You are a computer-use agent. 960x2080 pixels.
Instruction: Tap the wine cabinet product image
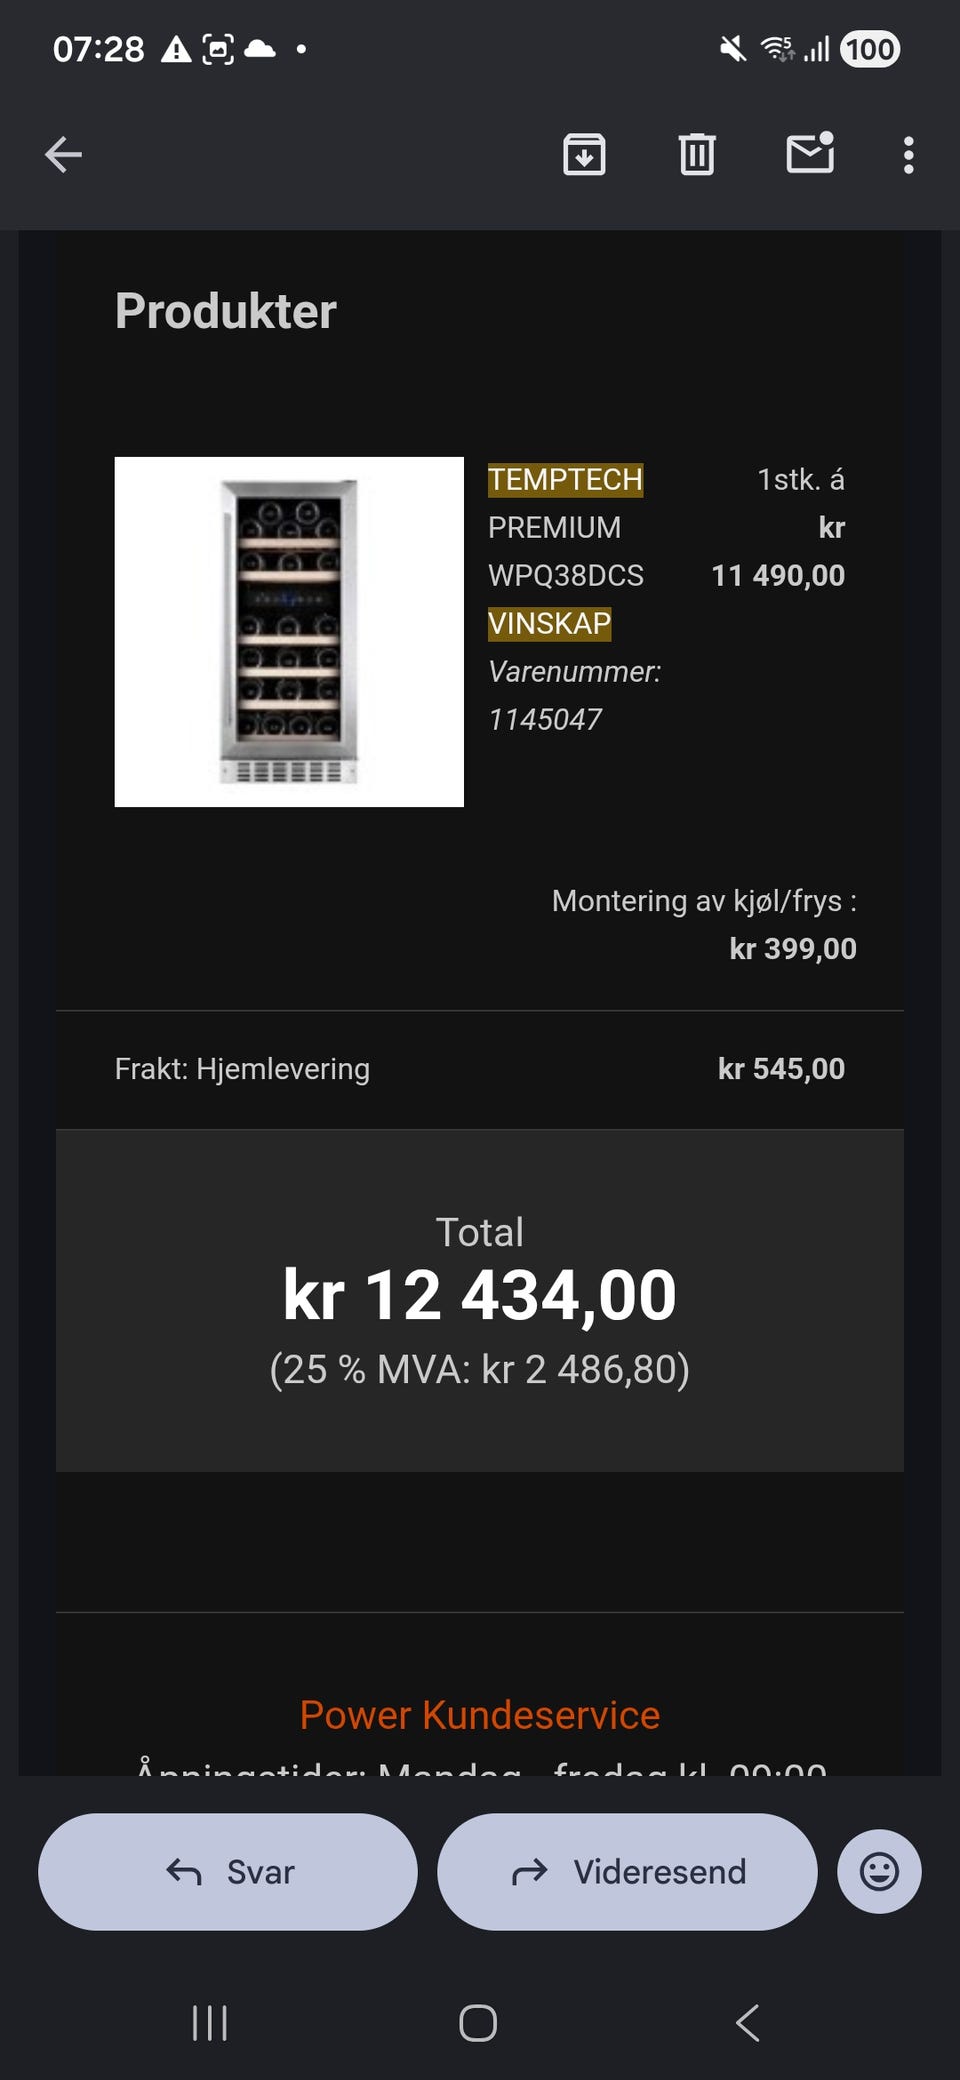pyautogui.click(x=289, y=632)
